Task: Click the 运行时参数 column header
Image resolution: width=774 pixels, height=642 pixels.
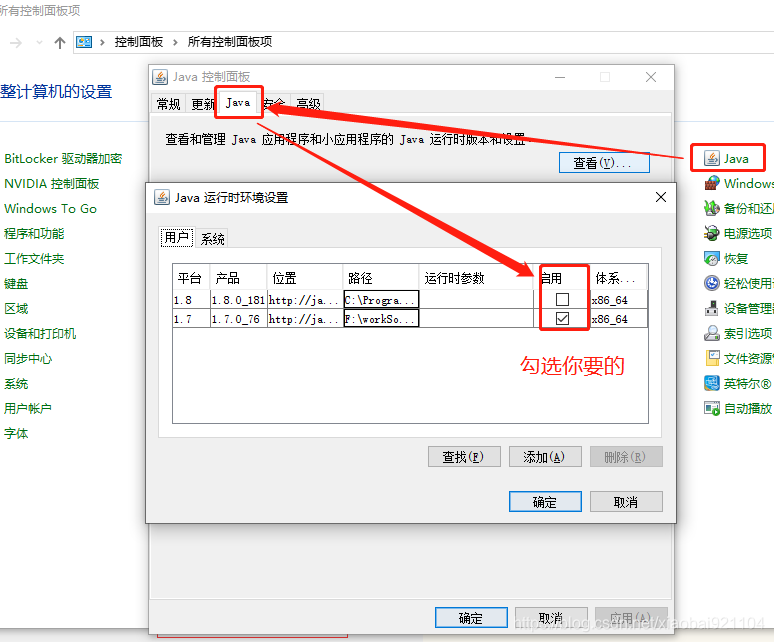Action: (476, 278)
